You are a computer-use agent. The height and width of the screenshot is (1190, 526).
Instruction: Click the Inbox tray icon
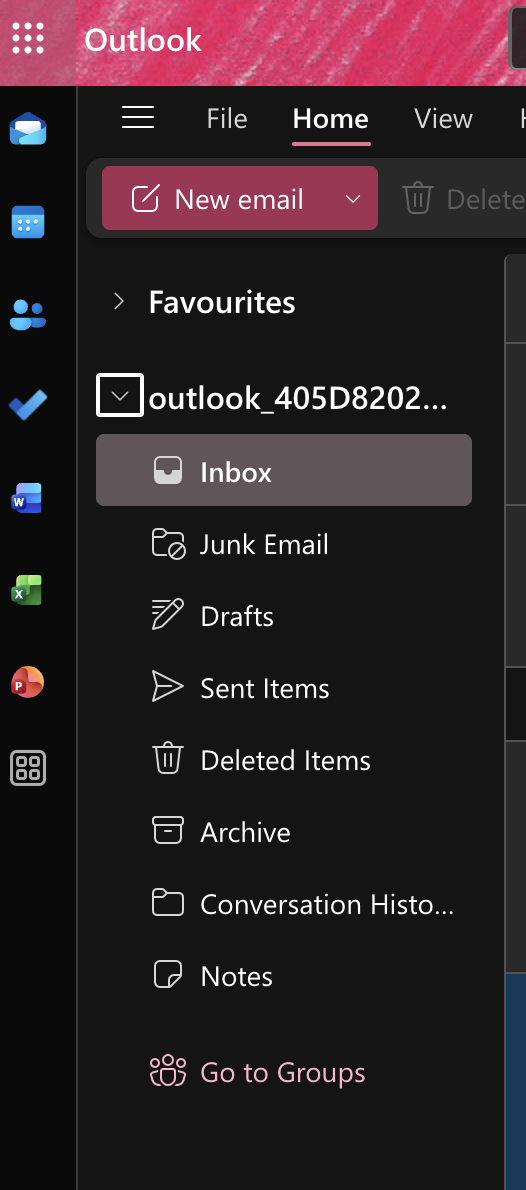pos(168,470)
